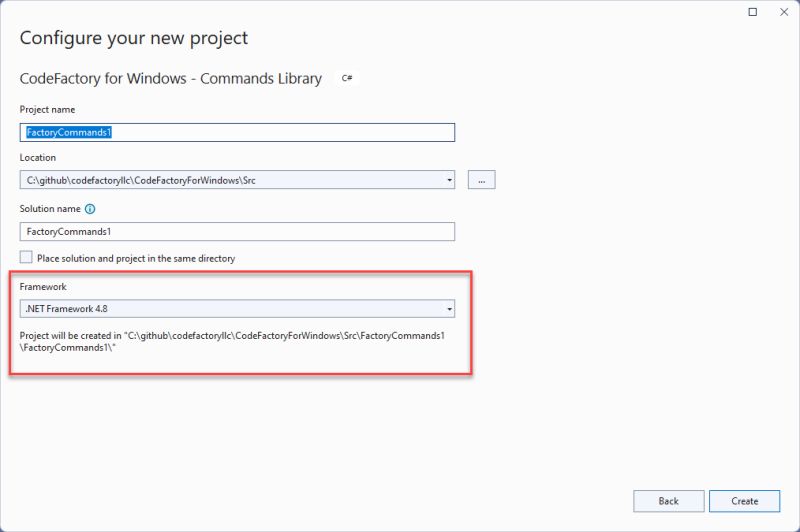The width and height of the screenshot is (800, 532).
Task: Click the 'Location' label
Action: 38,158
